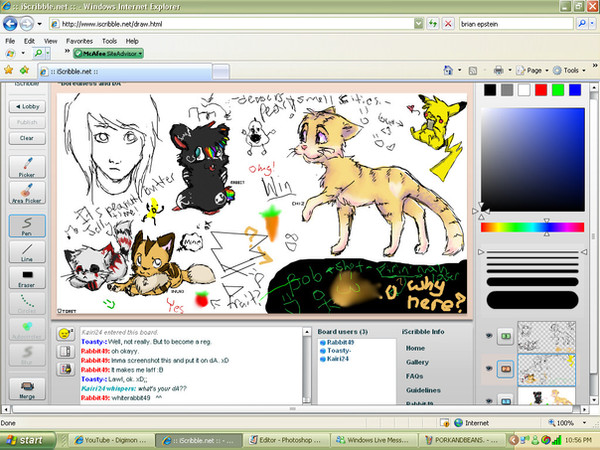Select the Blur tool
The image size is (600, 450).
[27, 355]
